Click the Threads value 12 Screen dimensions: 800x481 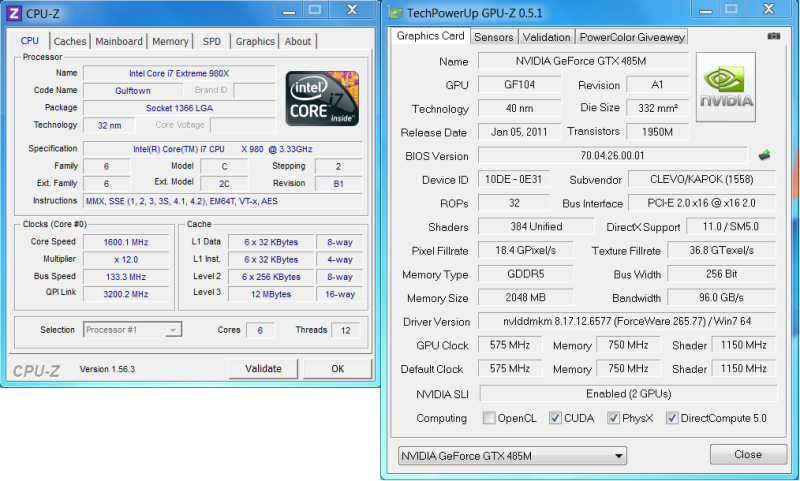345,331
